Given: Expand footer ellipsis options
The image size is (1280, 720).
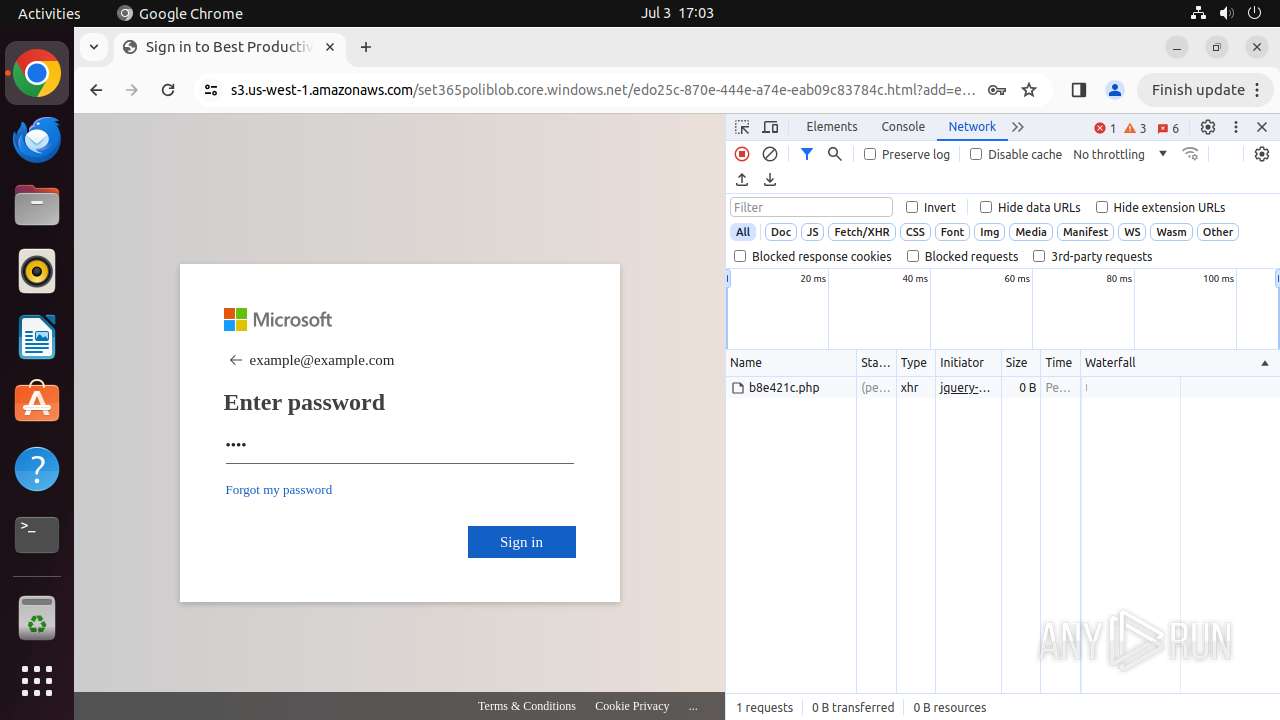Looking at the screenshot, I should (693, 706).
